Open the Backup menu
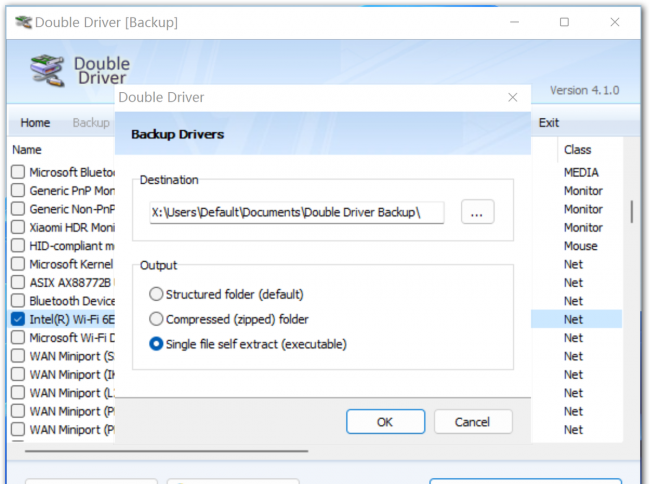650x484 pixels. pyautogui.click(x=91, y=123)
